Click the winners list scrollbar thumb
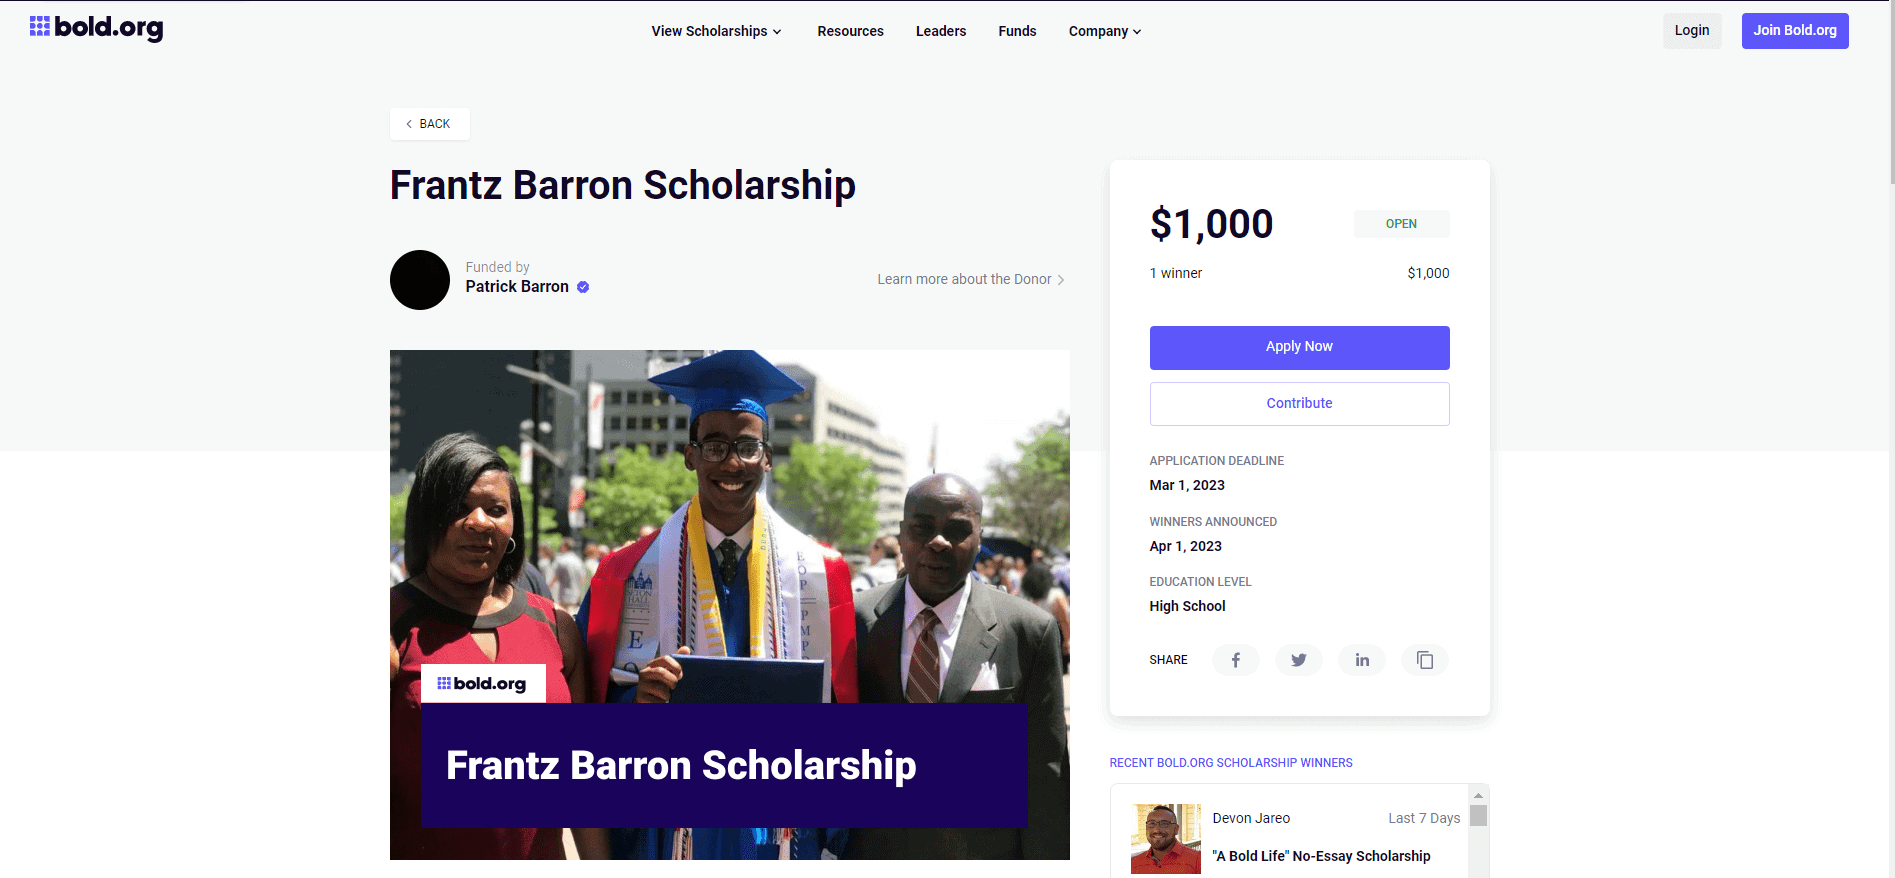The width and height of the screenshot is (1895, 878). 1478,815
